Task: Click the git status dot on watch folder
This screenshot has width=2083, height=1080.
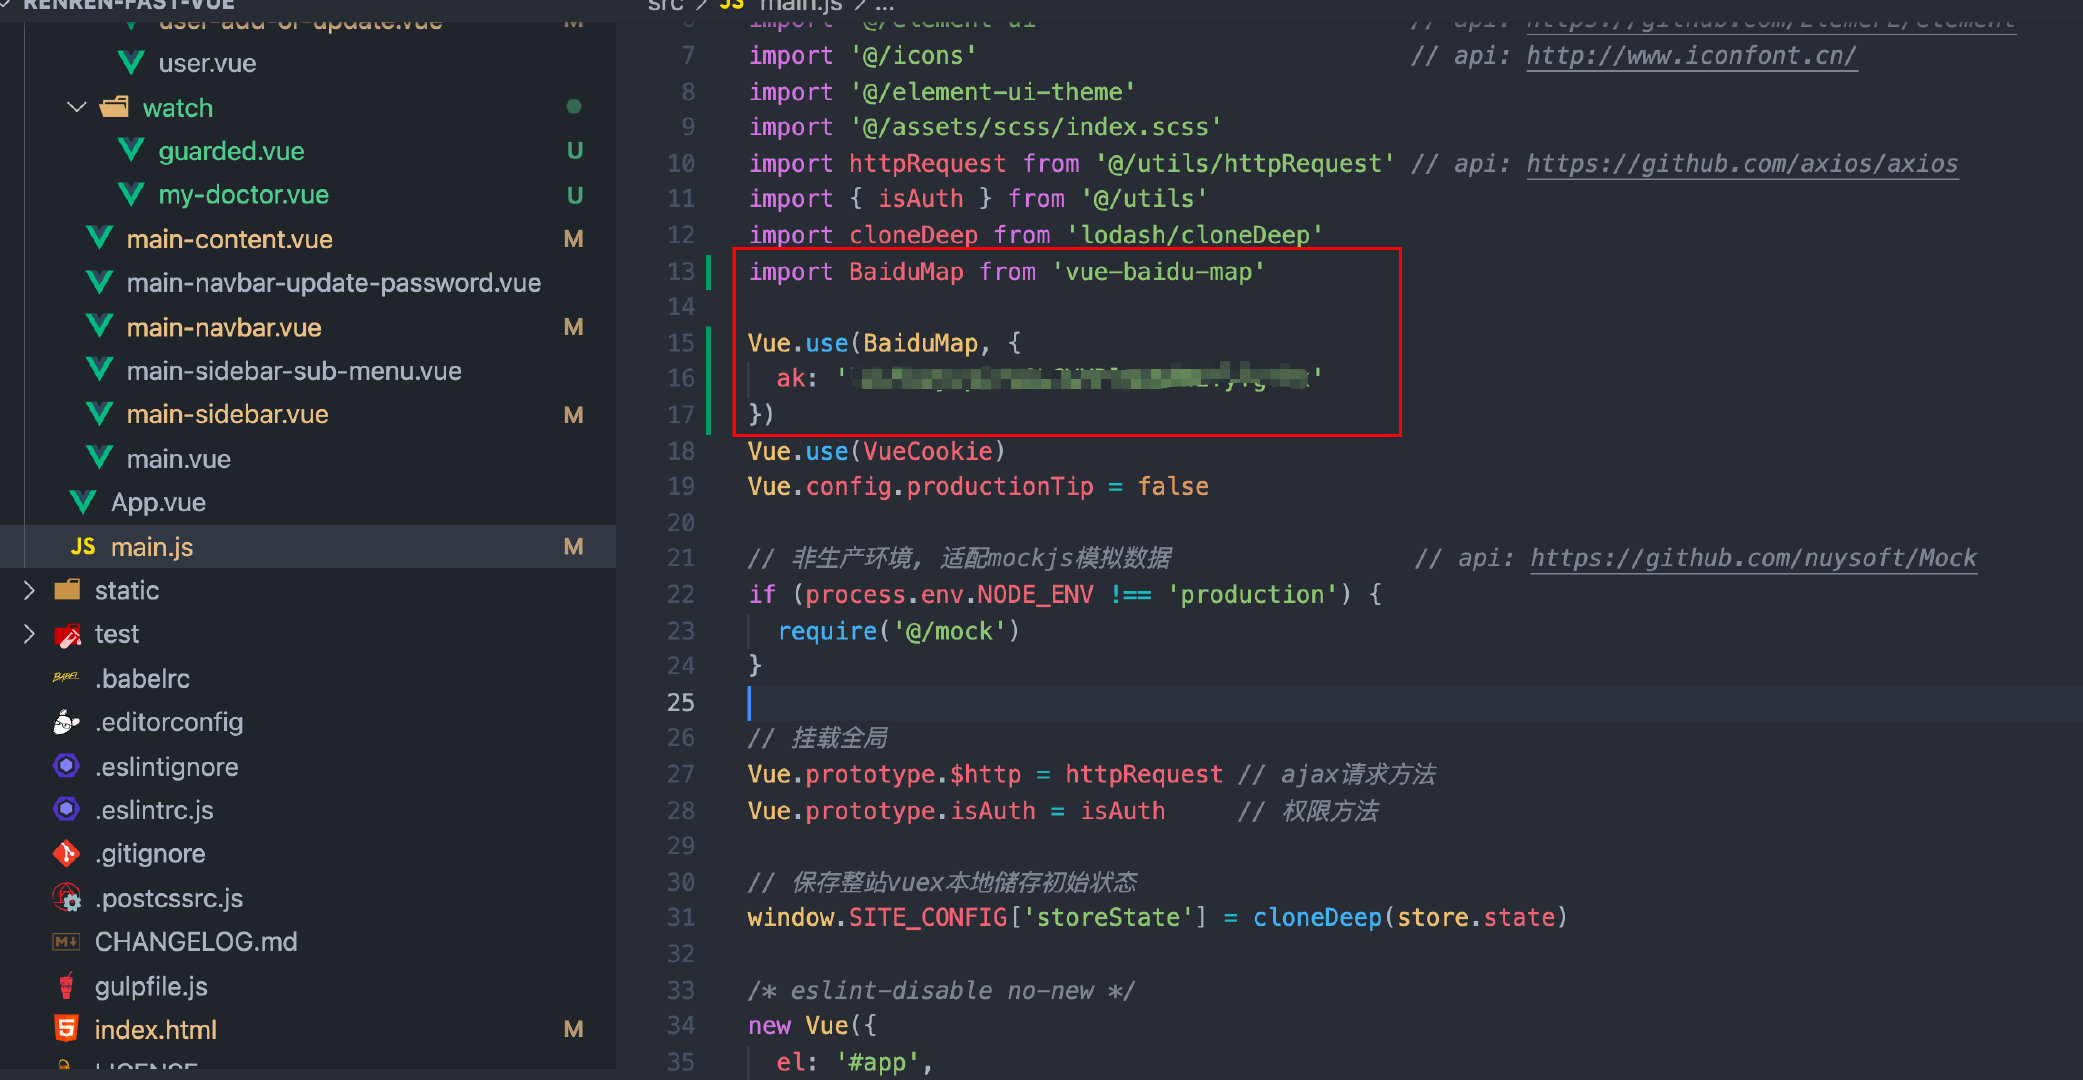Action: tap(574, 107)
